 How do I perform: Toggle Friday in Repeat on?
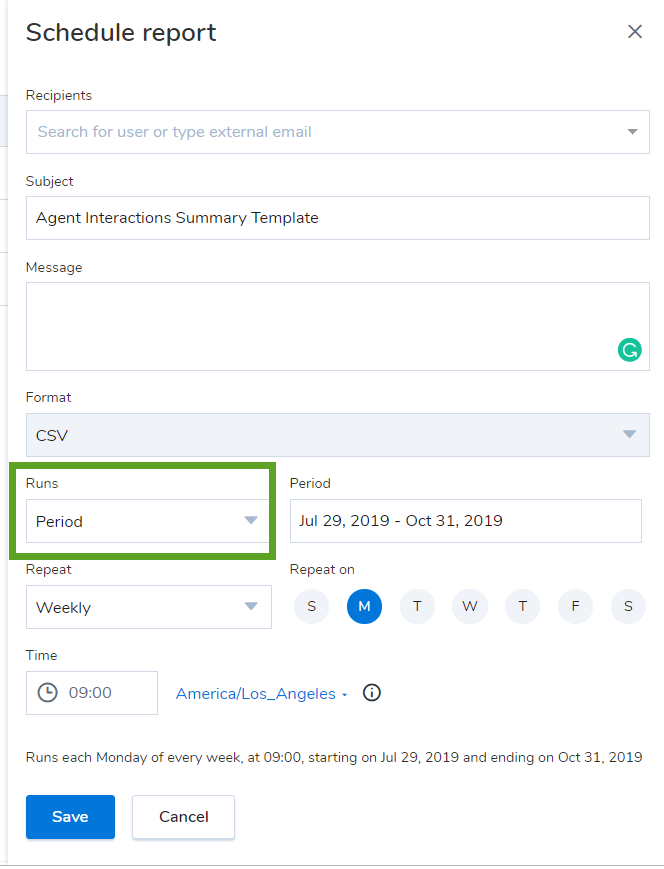[x=575, y=607]
